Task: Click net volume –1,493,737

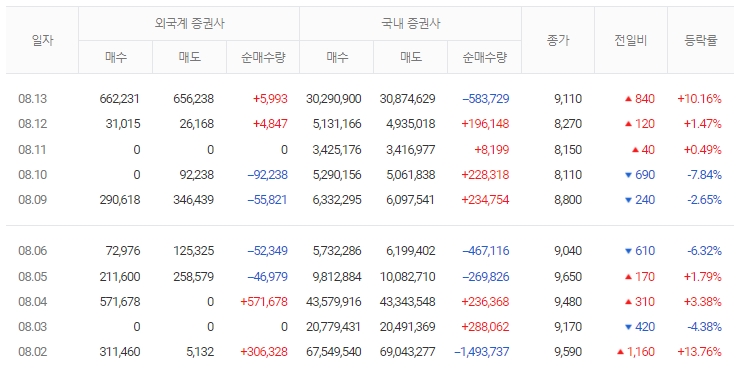Action: pyautogui.click(x=482, y=351)
